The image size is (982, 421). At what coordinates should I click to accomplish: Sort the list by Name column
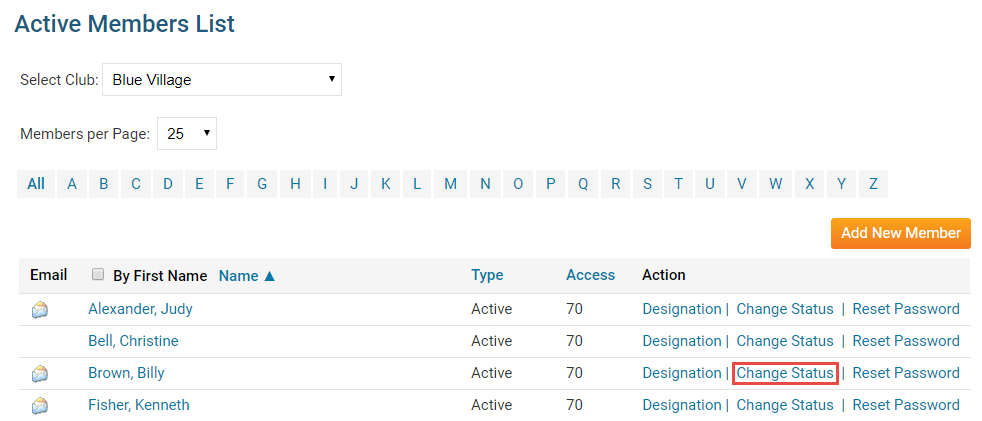point(246,276)
